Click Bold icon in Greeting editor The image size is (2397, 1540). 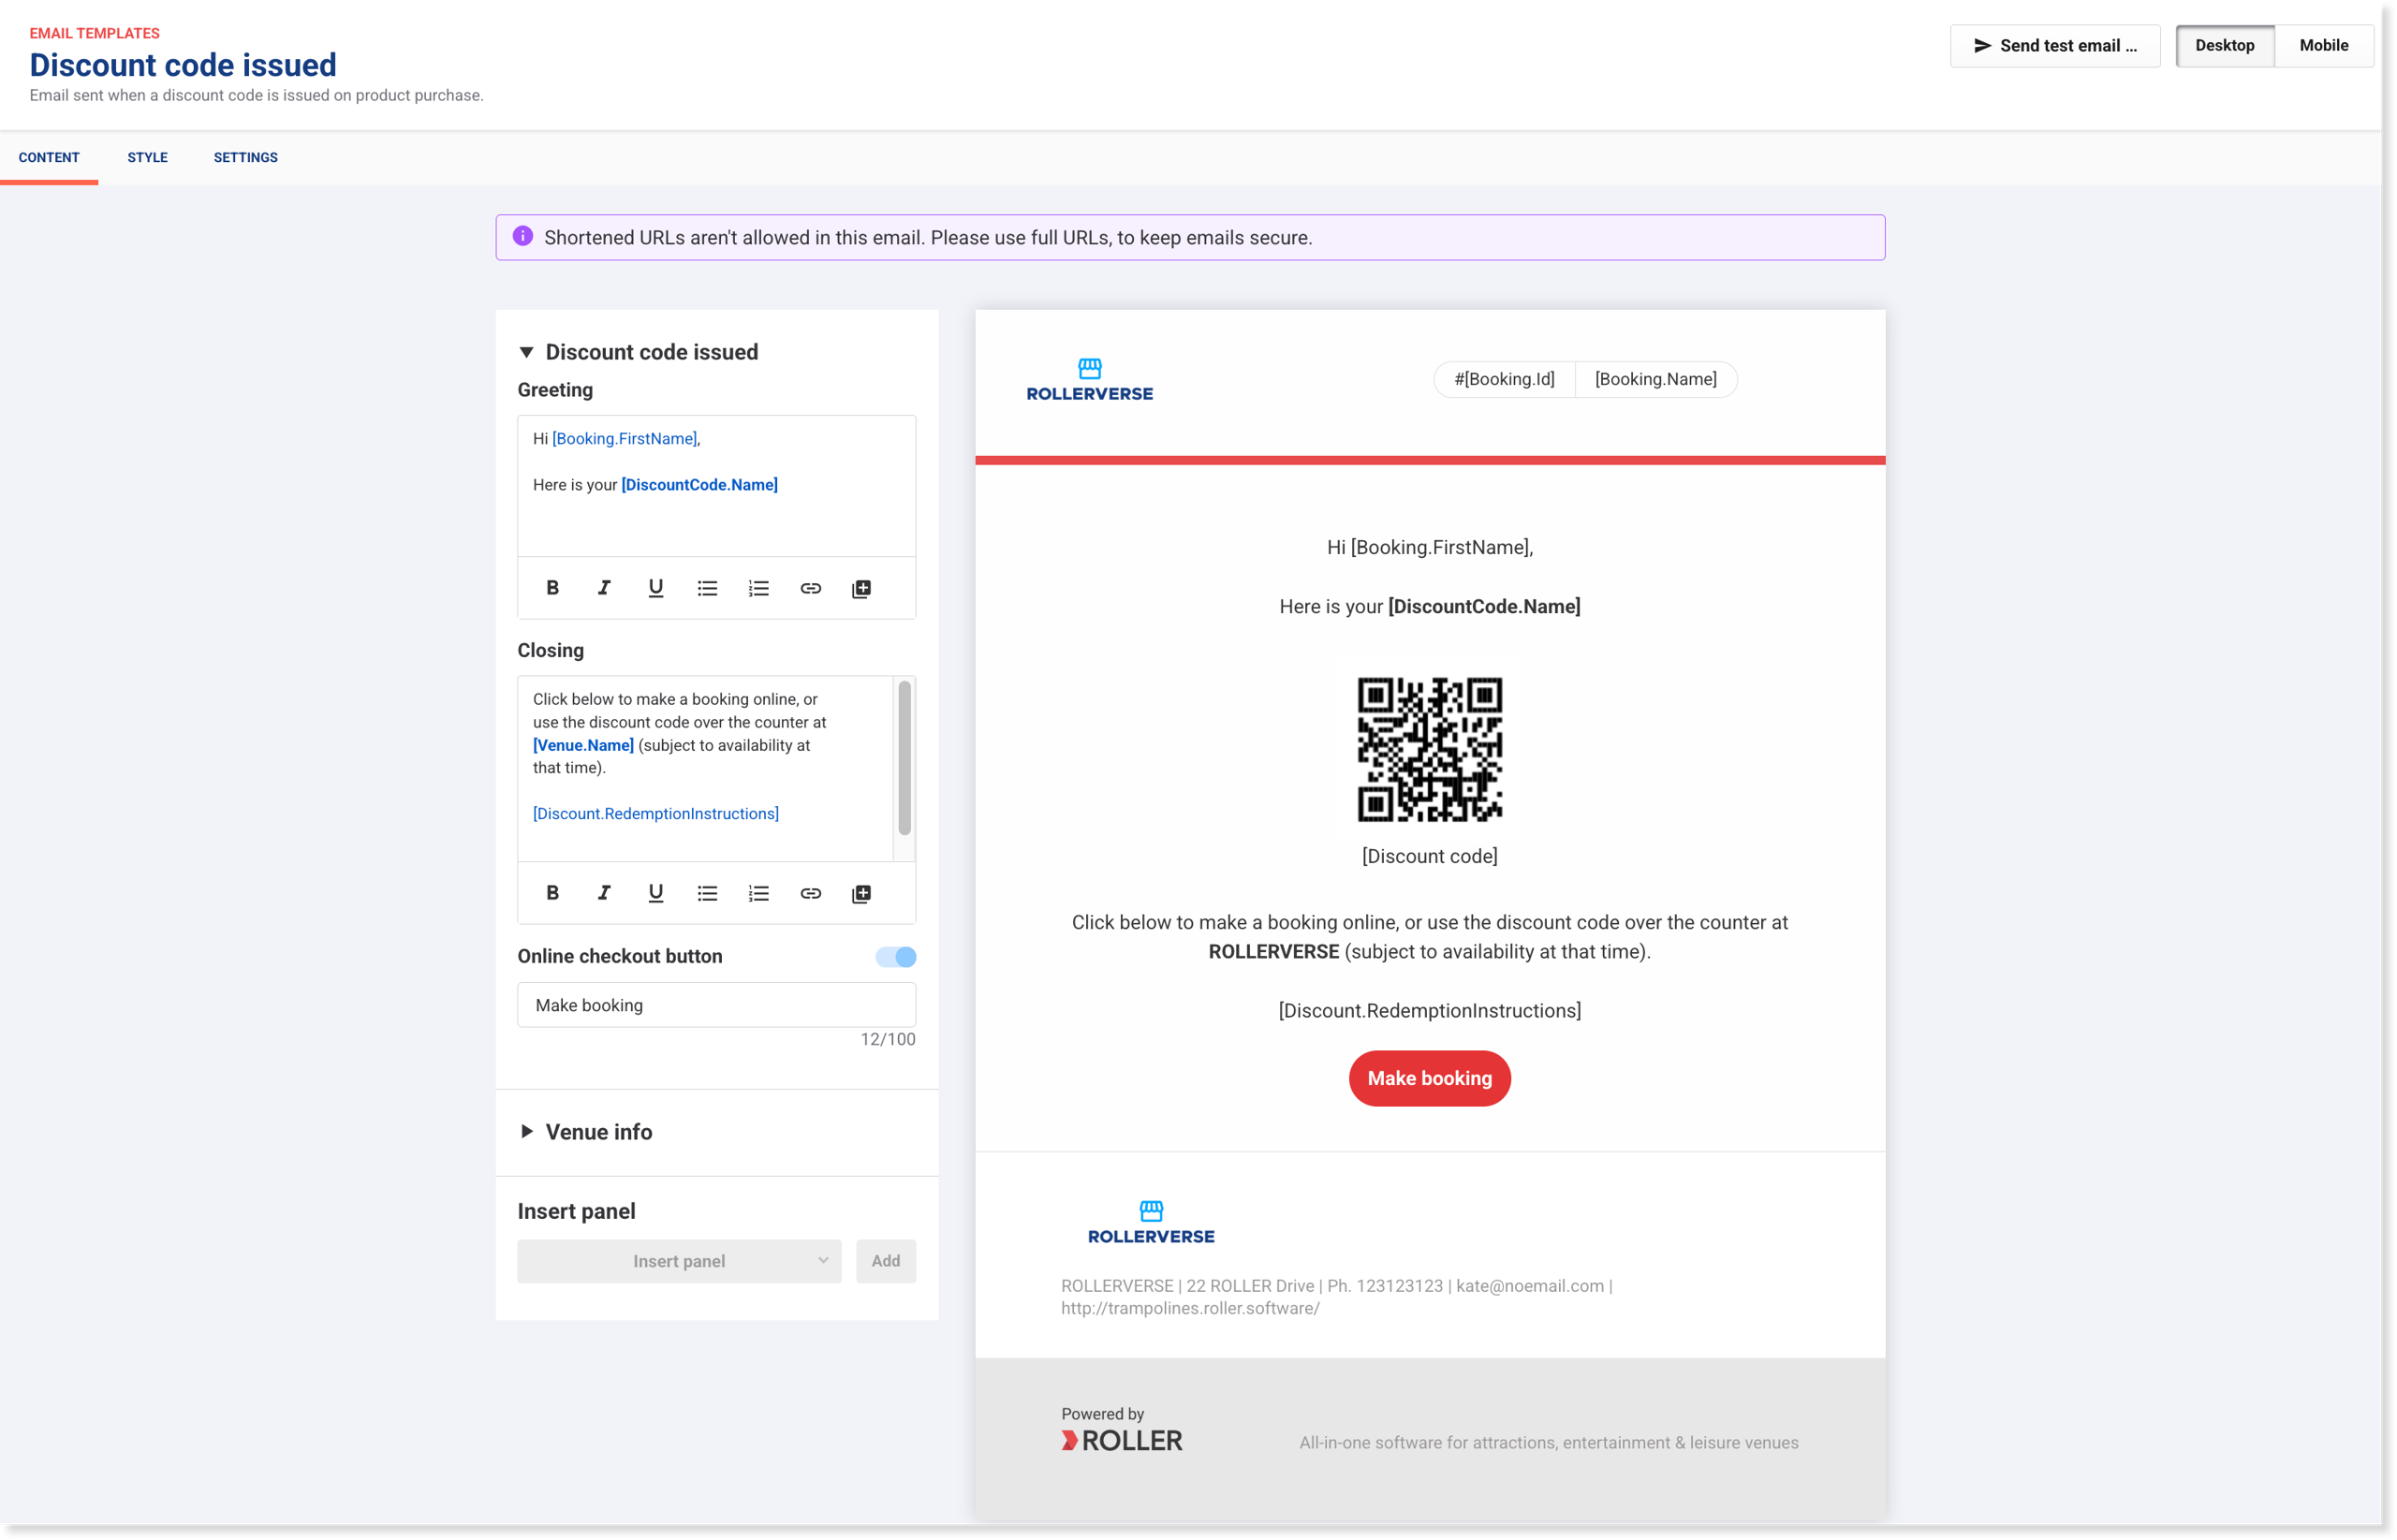552,588
